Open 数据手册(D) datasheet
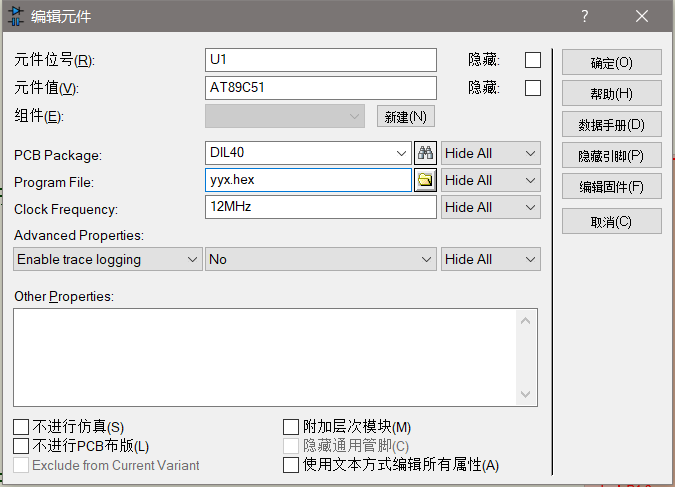The height and width of the screenshot is (487, 675). 612,124
